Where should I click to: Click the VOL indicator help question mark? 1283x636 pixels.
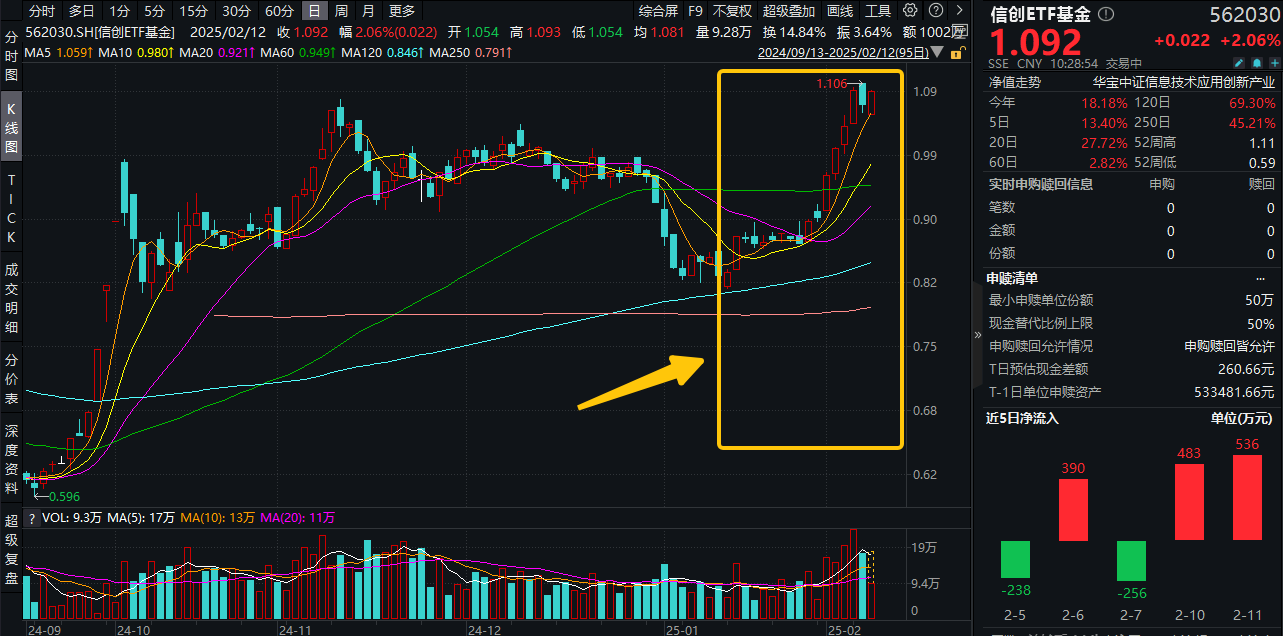point(32,518)
